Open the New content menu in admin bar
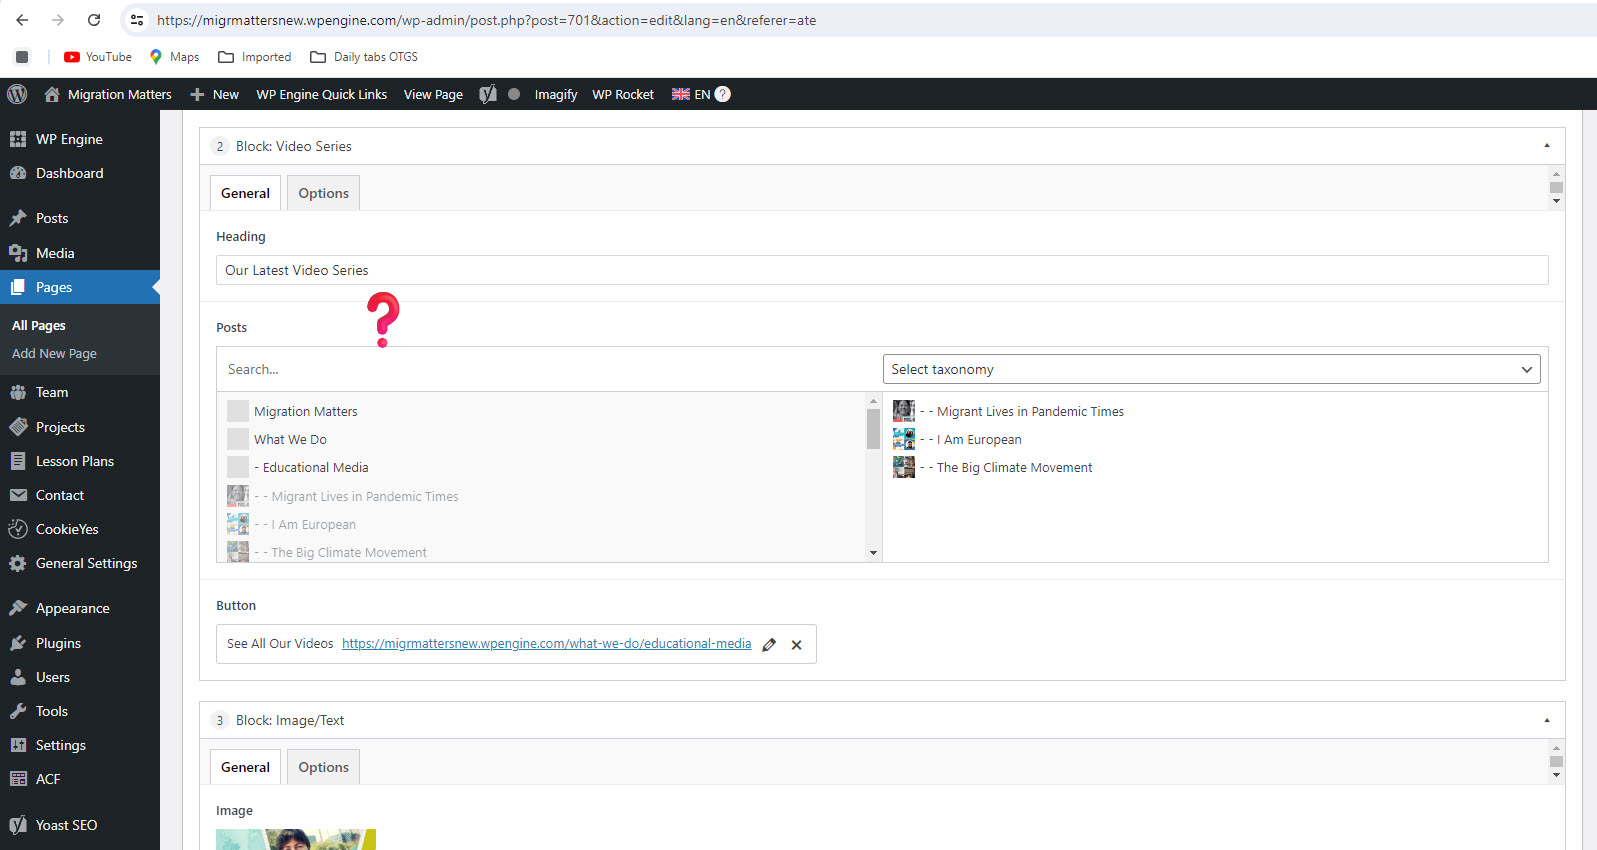This screenshot has height=850, width=1597. click(x=214, y=94)
